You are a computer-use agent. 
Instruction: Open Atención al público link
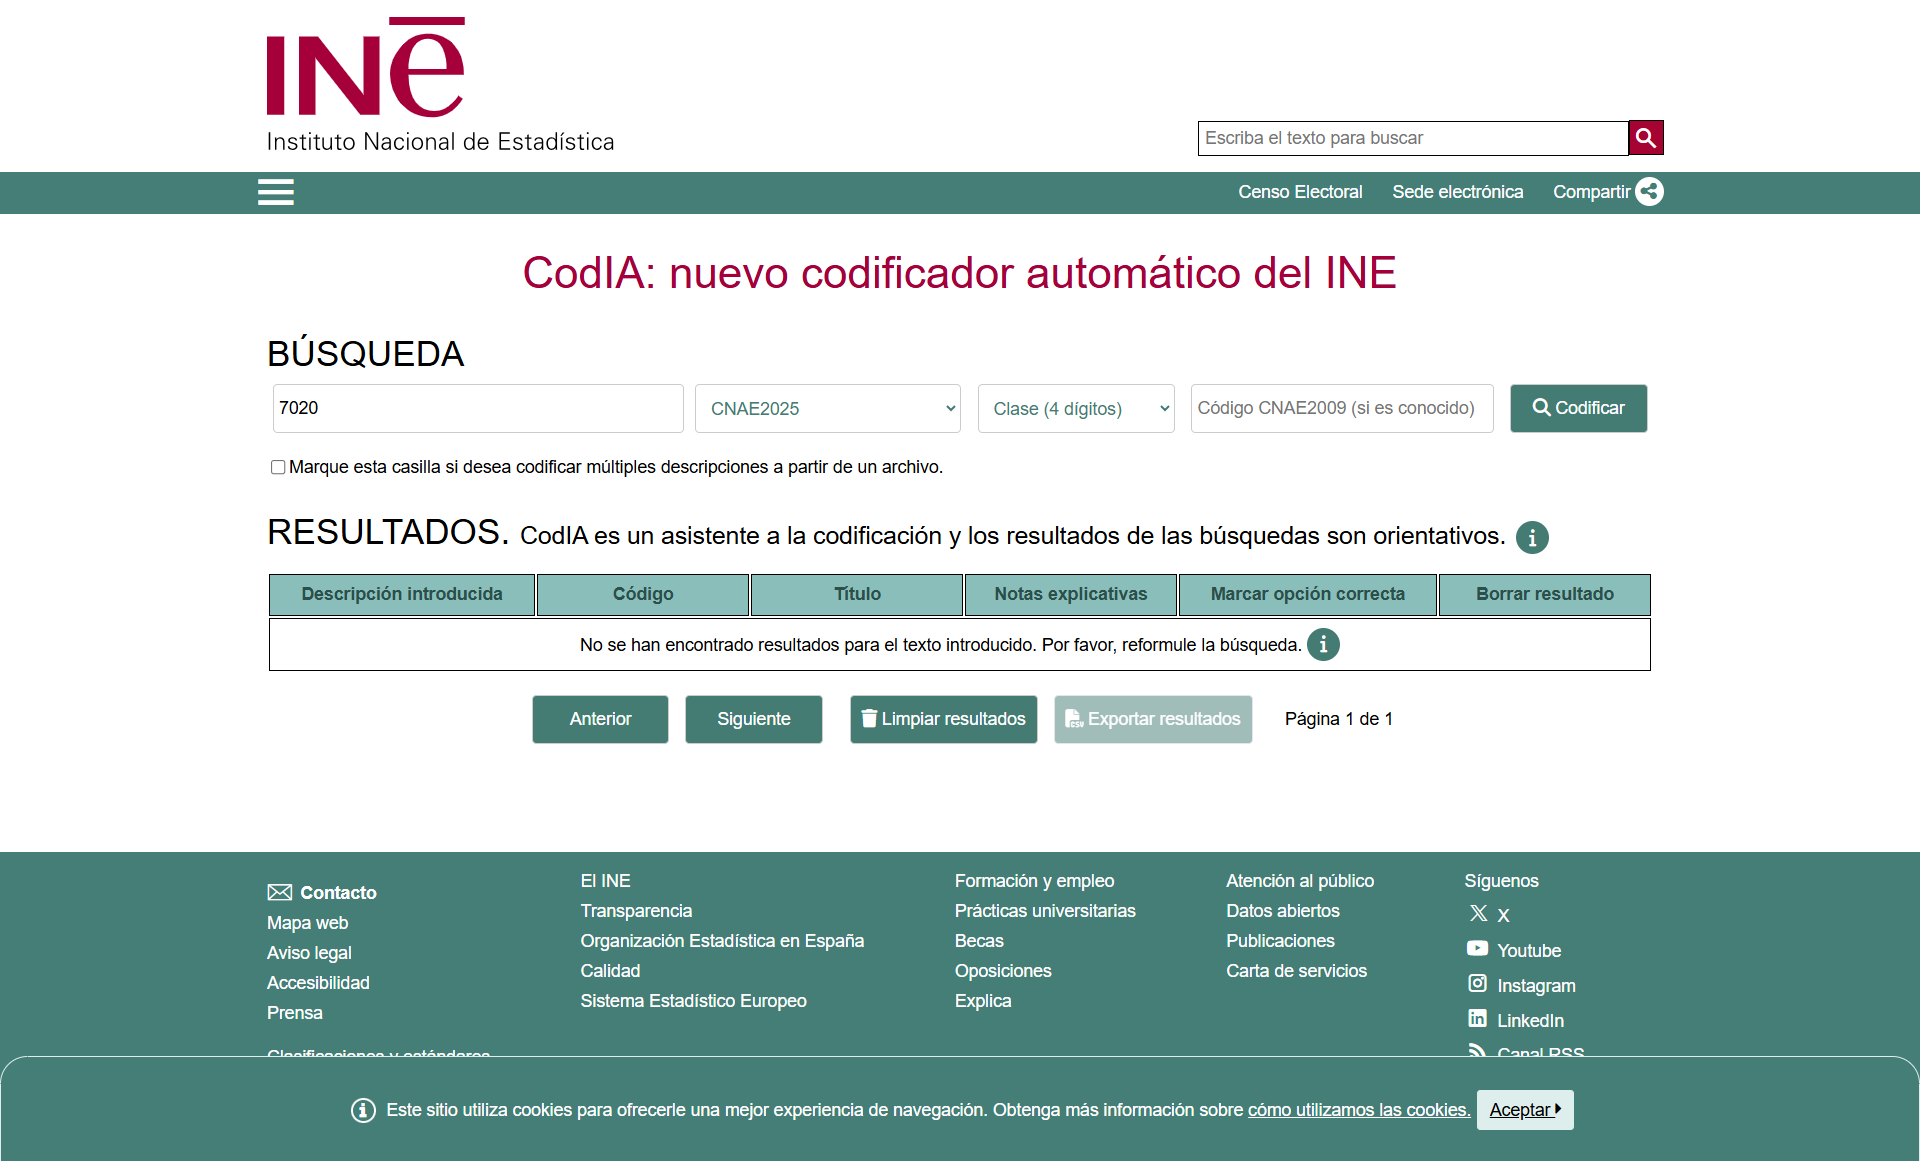pyautogui.click(x=1300, y=881)
